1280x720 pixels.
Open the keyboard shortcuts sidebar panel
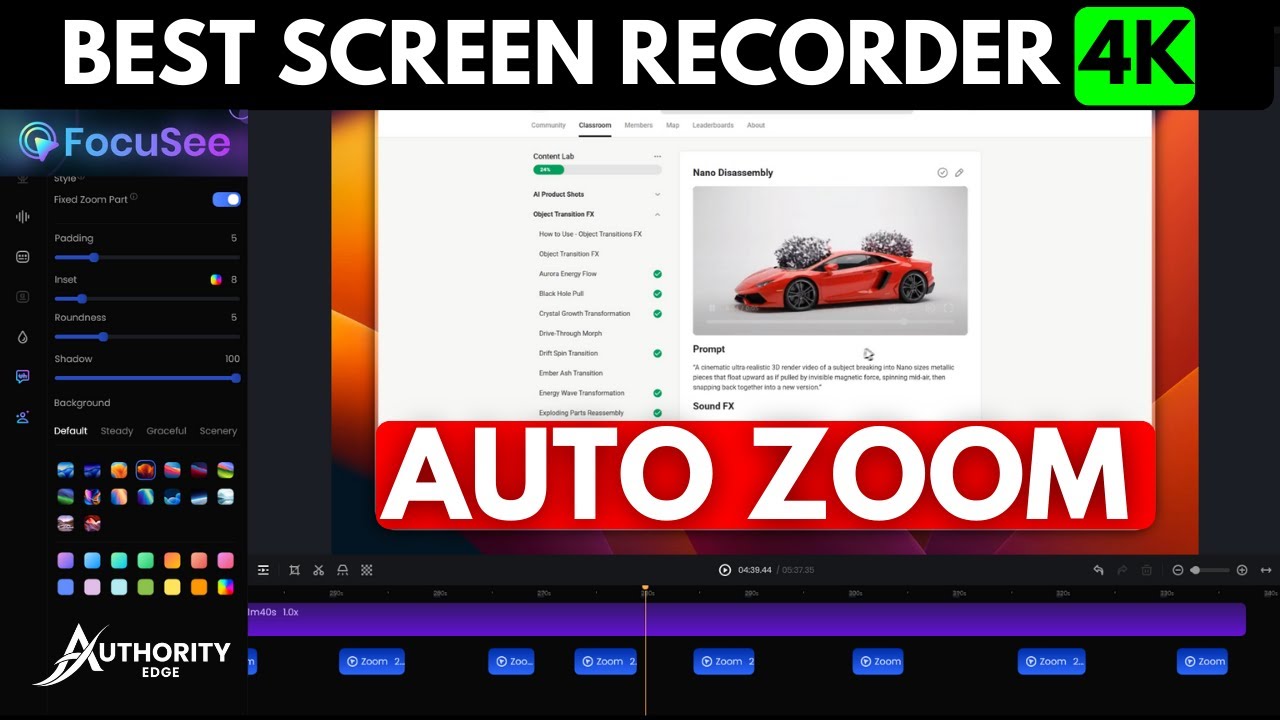click(x=22, y=257)
